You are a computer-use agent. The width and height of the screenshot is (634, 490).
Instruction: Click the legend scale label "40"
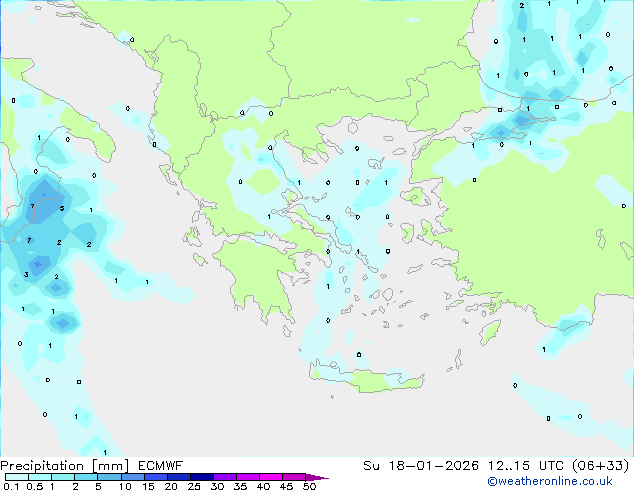[x=263, y=486]
